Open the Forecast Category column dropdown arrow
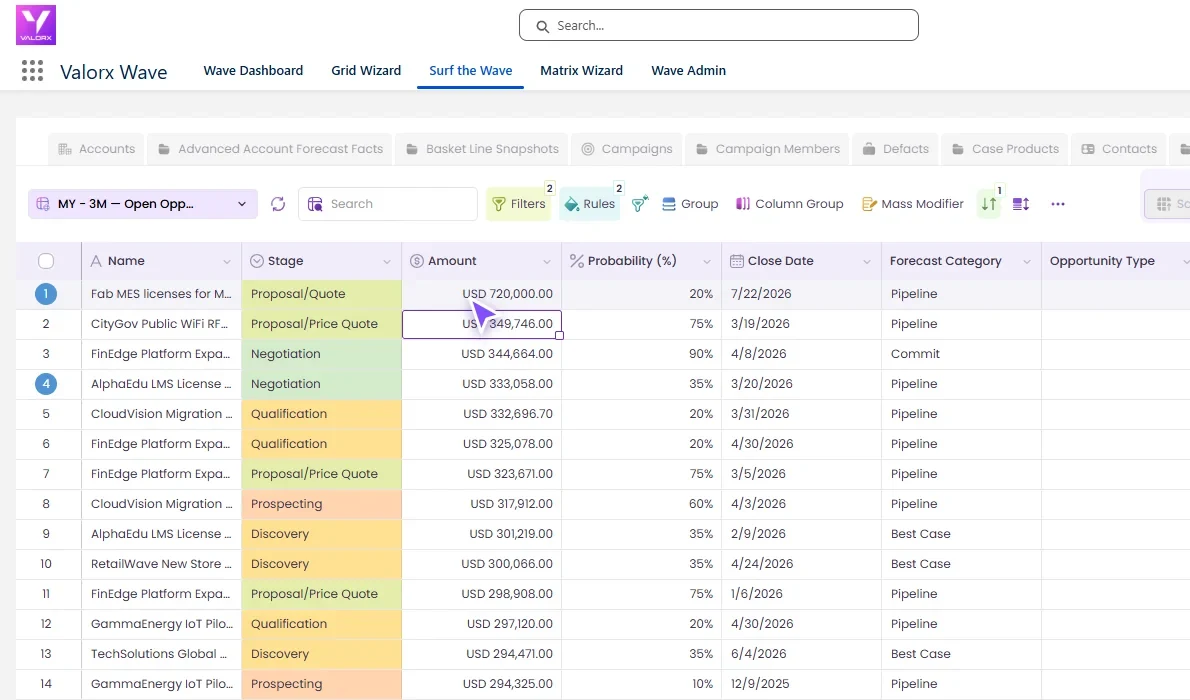 (1027, 261)
